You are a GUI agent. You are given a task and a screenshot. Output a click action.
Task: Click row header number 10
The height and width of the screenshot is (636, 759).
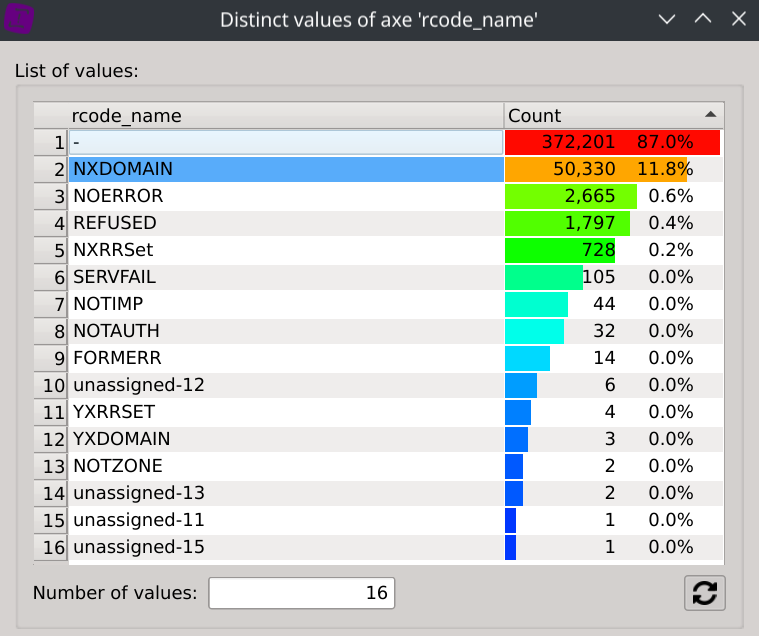coord(50,385)
